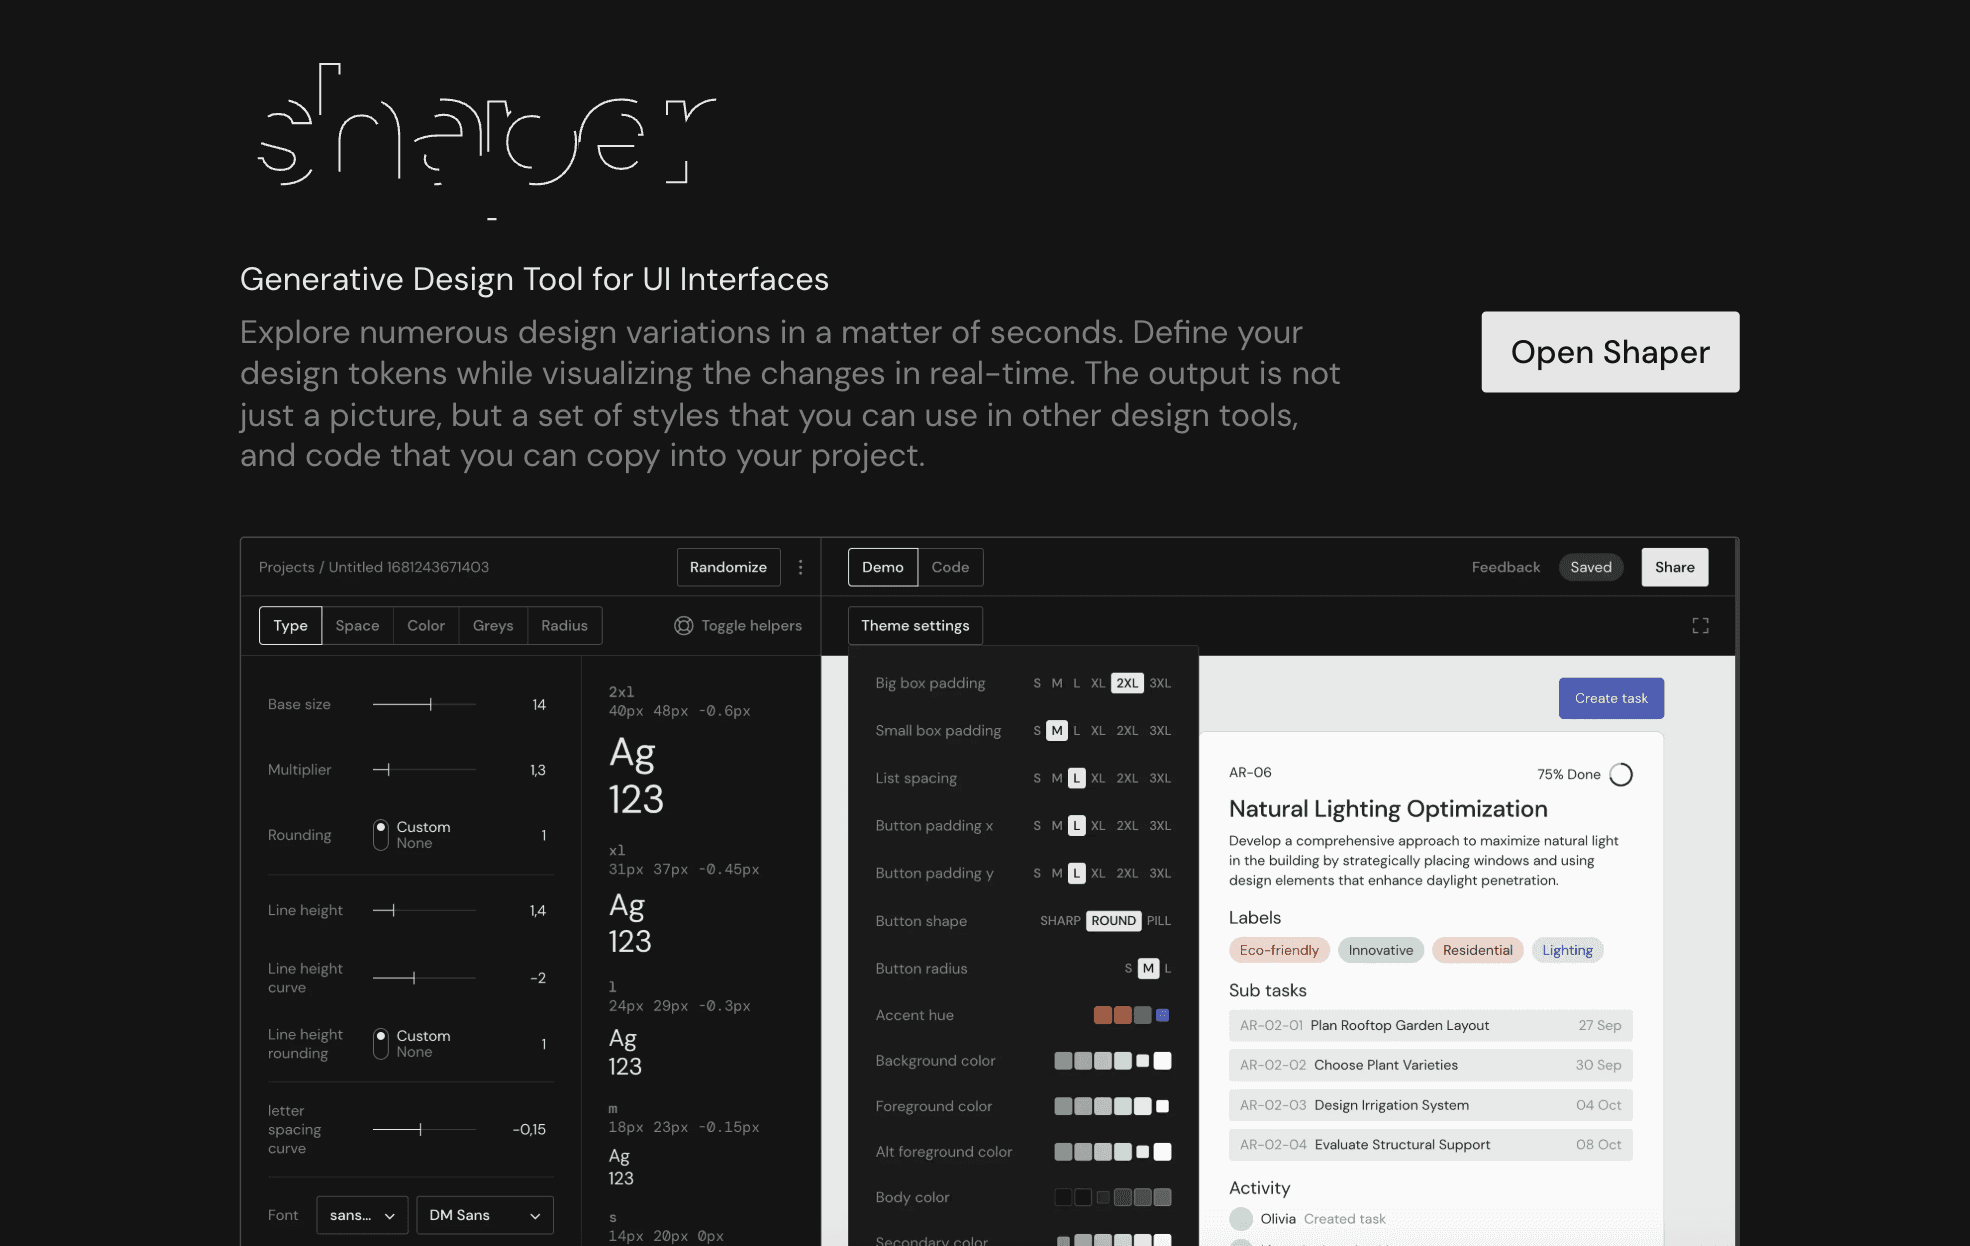This screenshot has height=1246, width=1970.
Task: Open the three-dot menu beside Randomize
Action: [x=800, y=567]
